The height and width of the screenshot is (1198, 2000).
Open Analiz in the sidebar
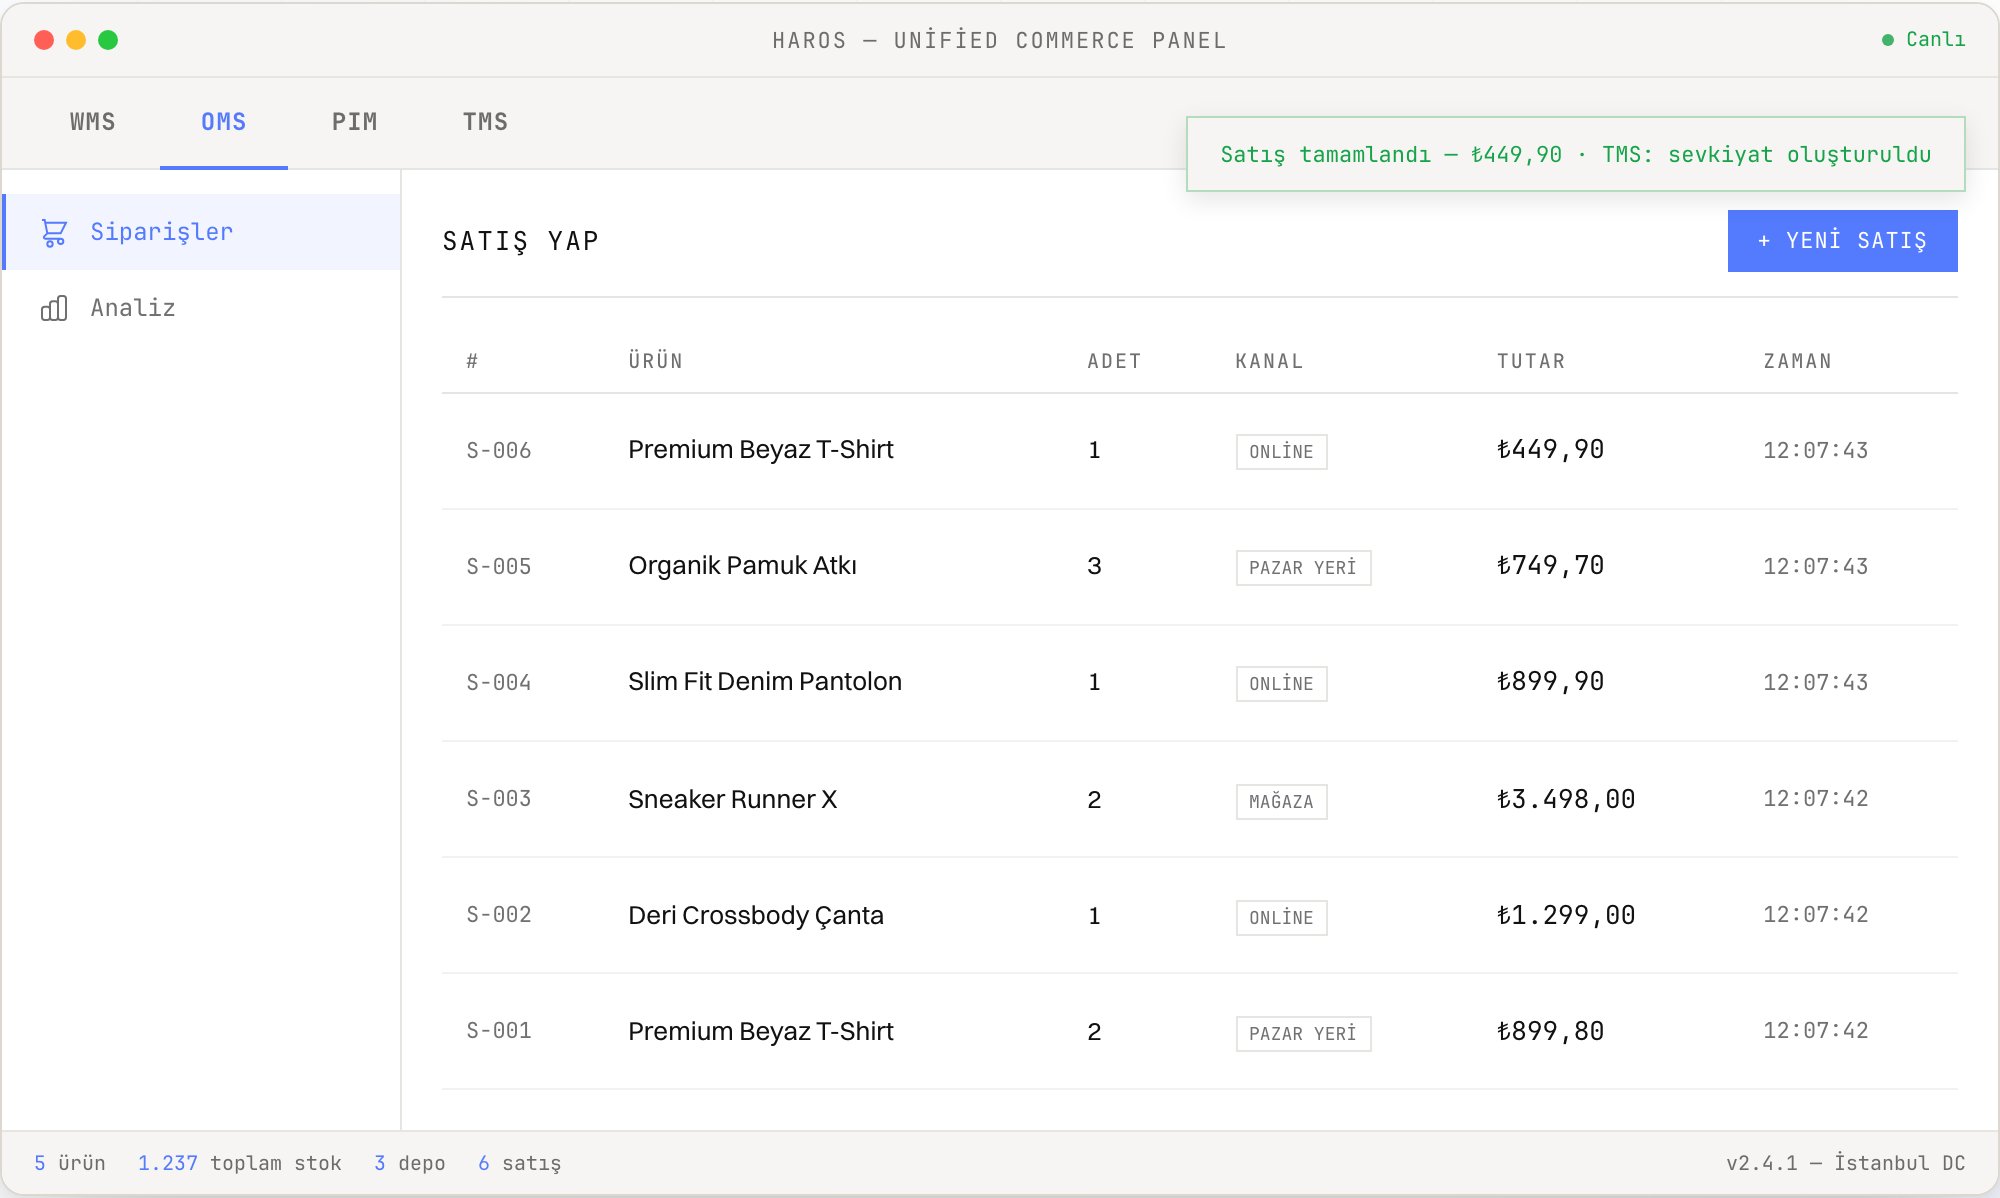point(202,308)
